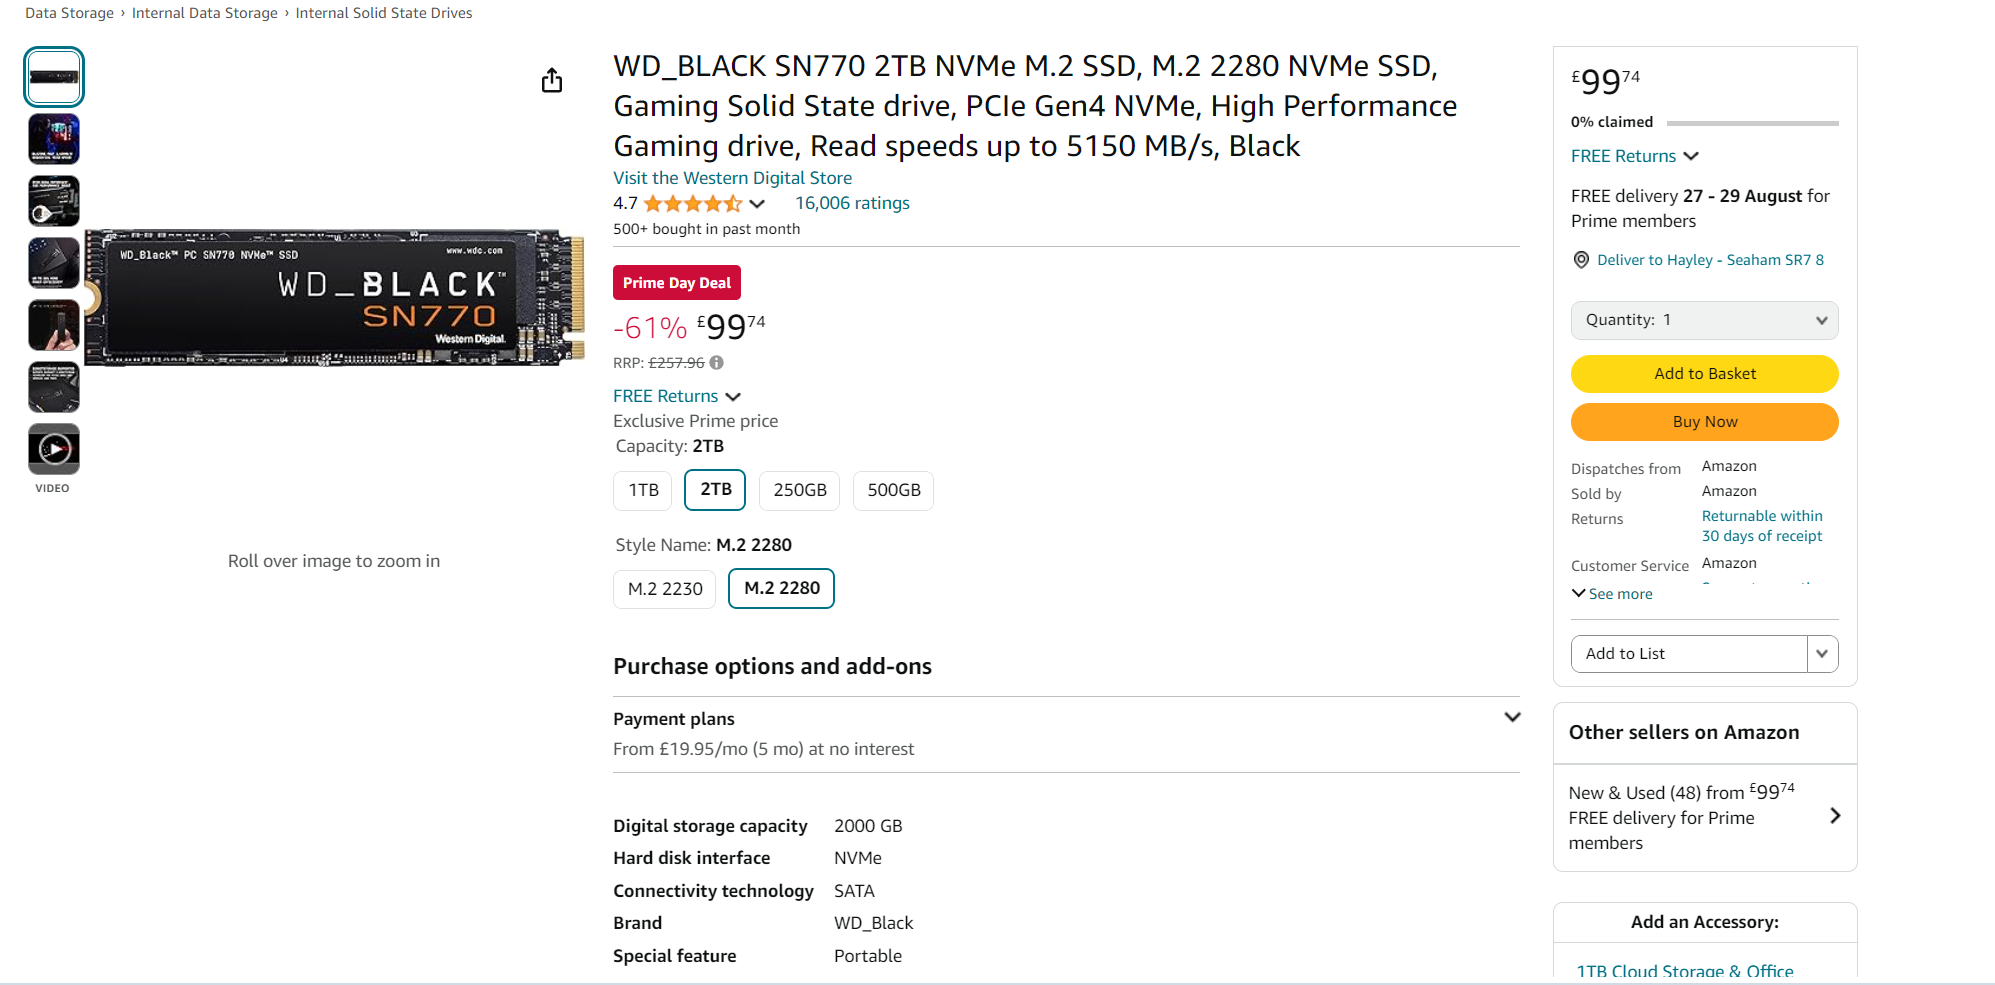
Task: Select the 1TB capacity option
Action: (644, 490)
